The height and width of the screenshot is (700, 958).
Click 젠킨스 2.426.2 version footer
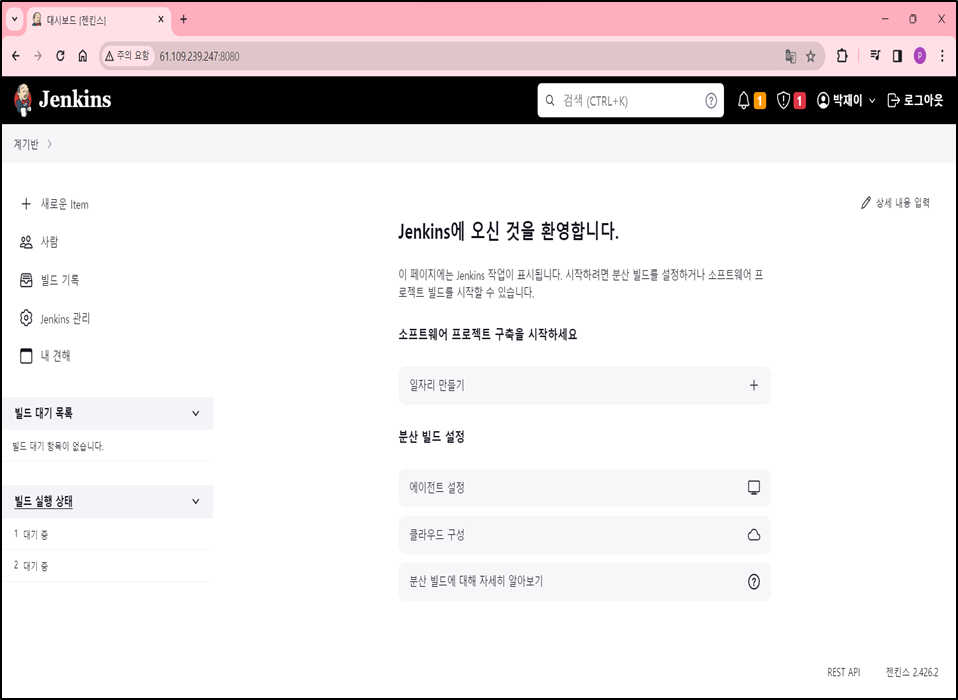(912, 672)
